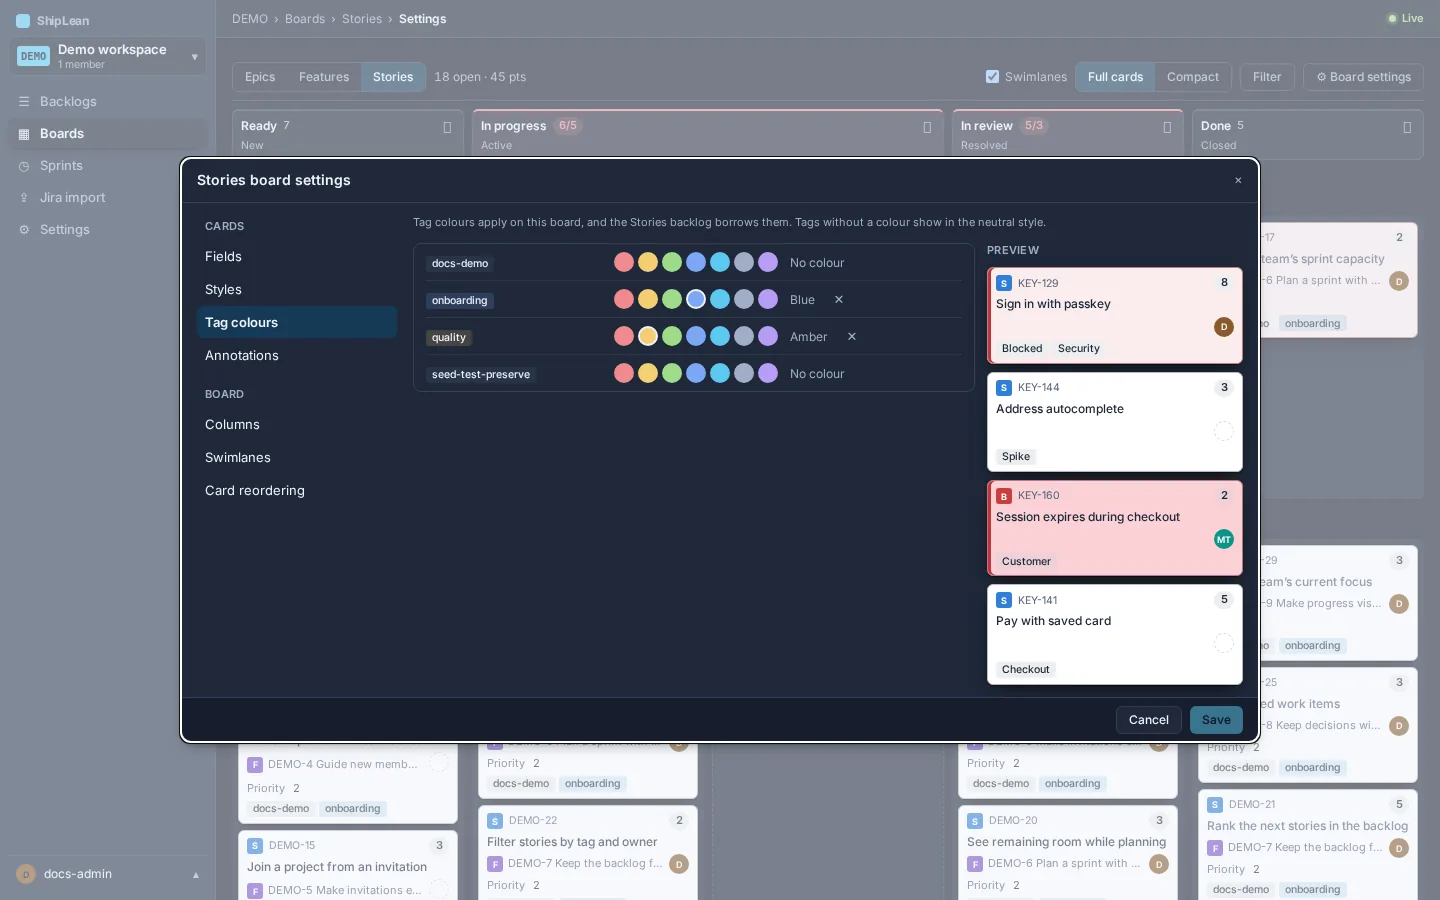Open Sprints in the sidebar
1440x900 pixels.
pos(108,166)
